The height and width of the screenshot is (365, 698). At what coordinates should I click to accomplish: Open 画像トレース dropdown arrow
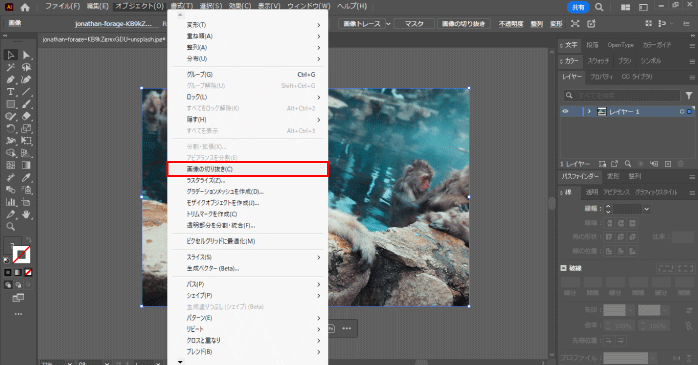tap(388, 24)
